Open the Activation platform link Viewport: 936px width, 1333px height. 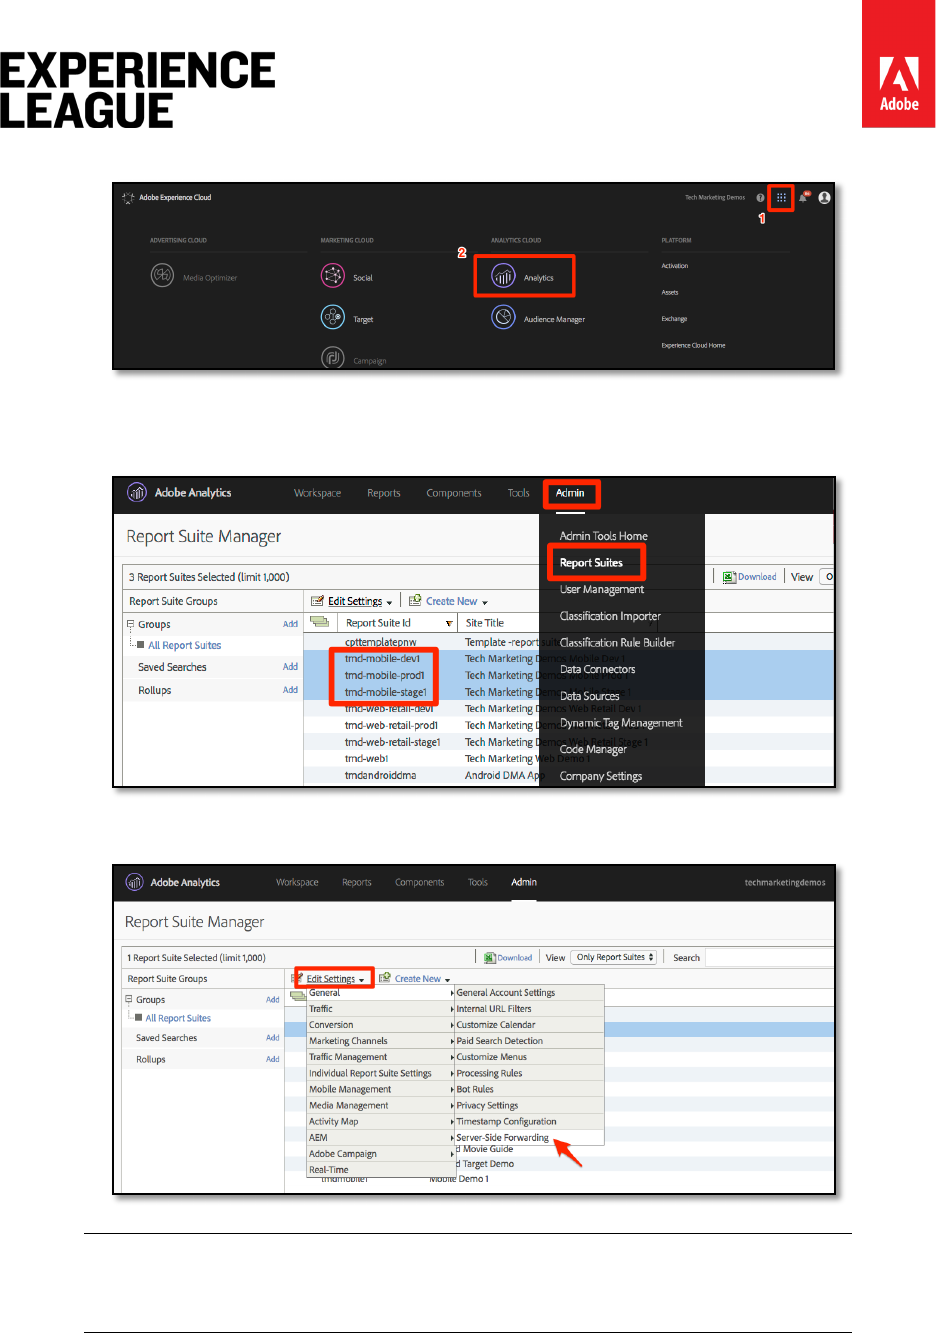coord(675,266)
